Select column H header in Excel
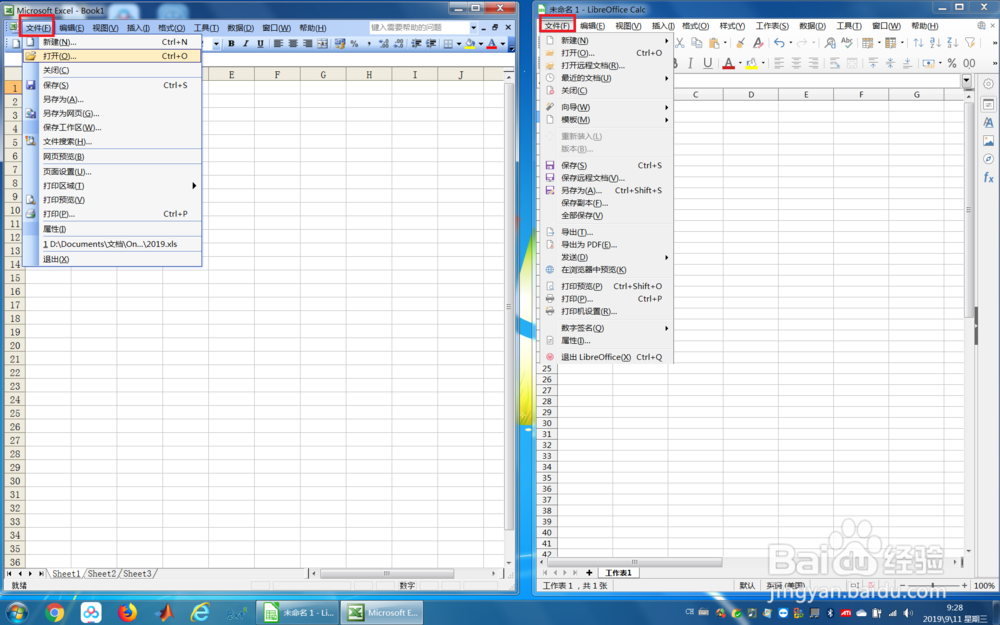The width and height of the screenshot is (1000, 625). click(x=369, y=75)
